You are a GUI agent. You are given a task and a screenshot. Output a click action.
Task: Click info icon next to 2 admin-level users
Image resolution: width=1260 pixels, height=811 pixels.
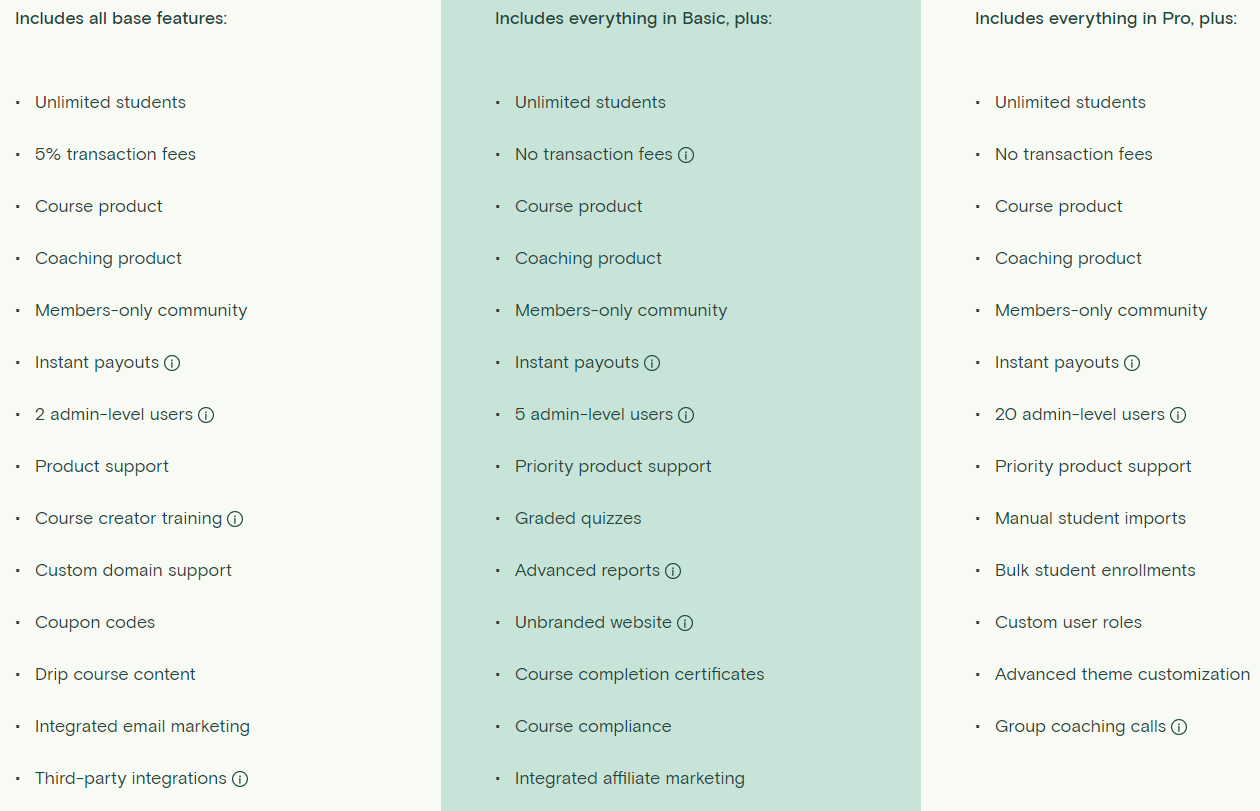point(206,415)
